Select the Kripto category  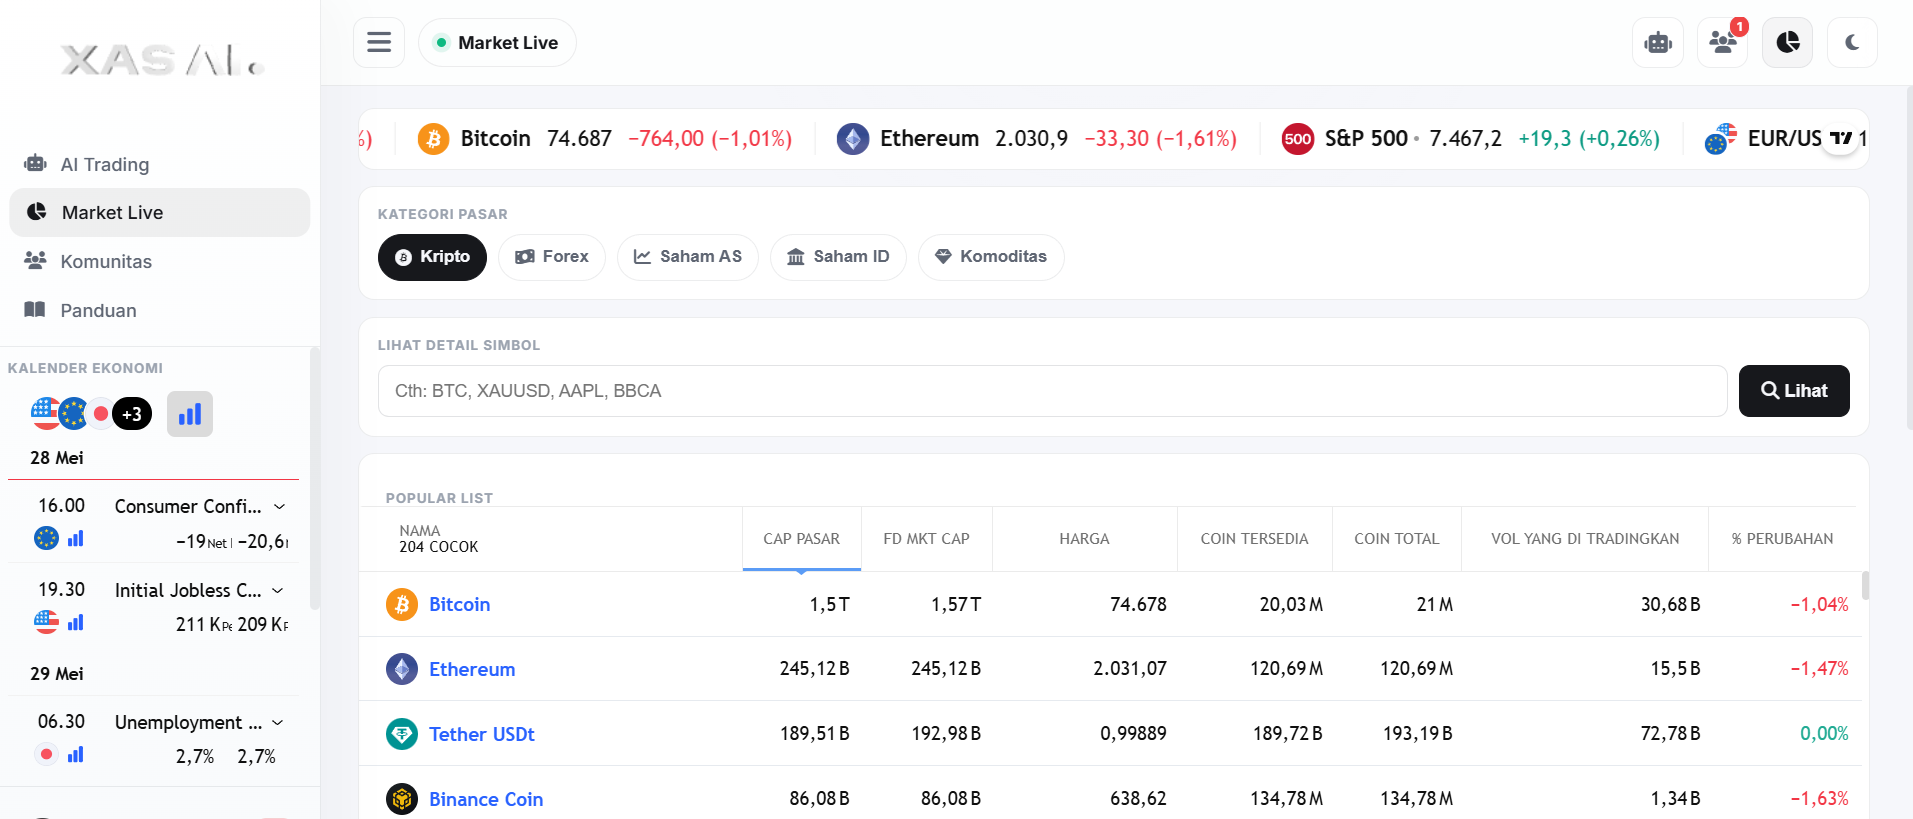pyautogui.click(x=432, y=257)
